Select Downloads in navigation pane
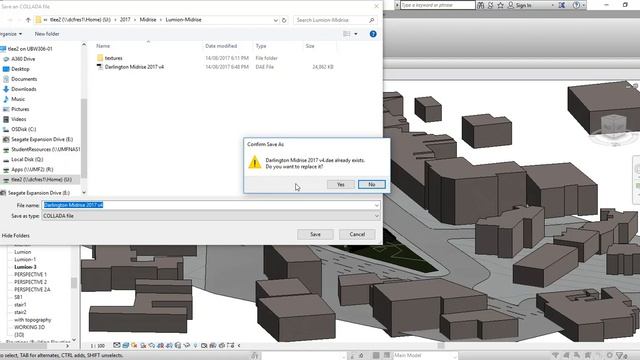640x360 pixels. click(x=23, y=89)
